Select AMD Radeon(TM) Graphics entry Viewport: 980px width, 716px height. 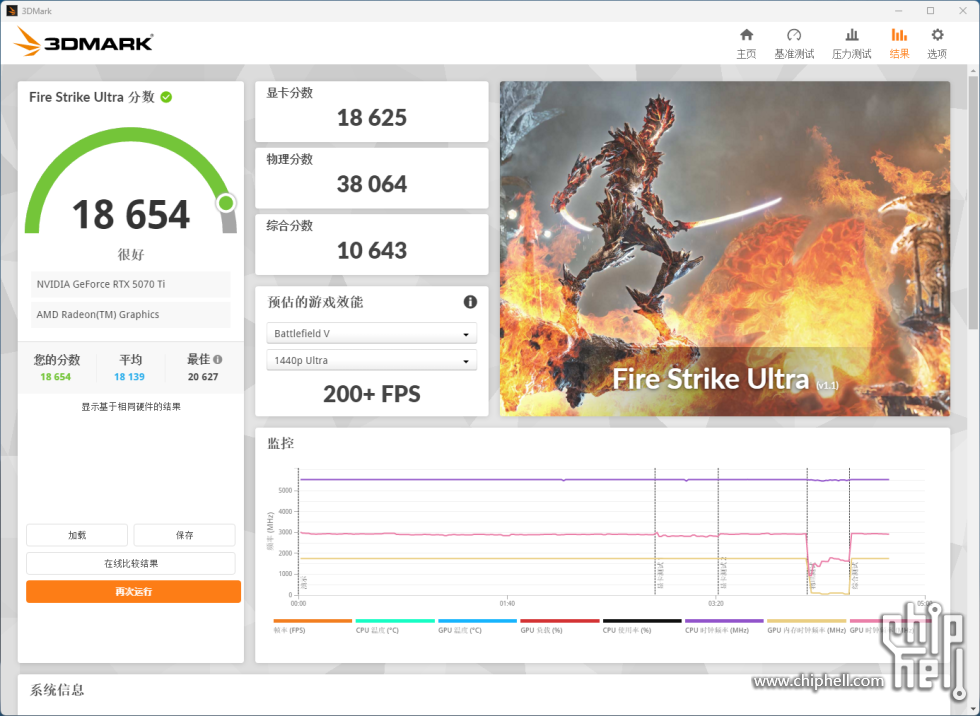coord(131,314)
